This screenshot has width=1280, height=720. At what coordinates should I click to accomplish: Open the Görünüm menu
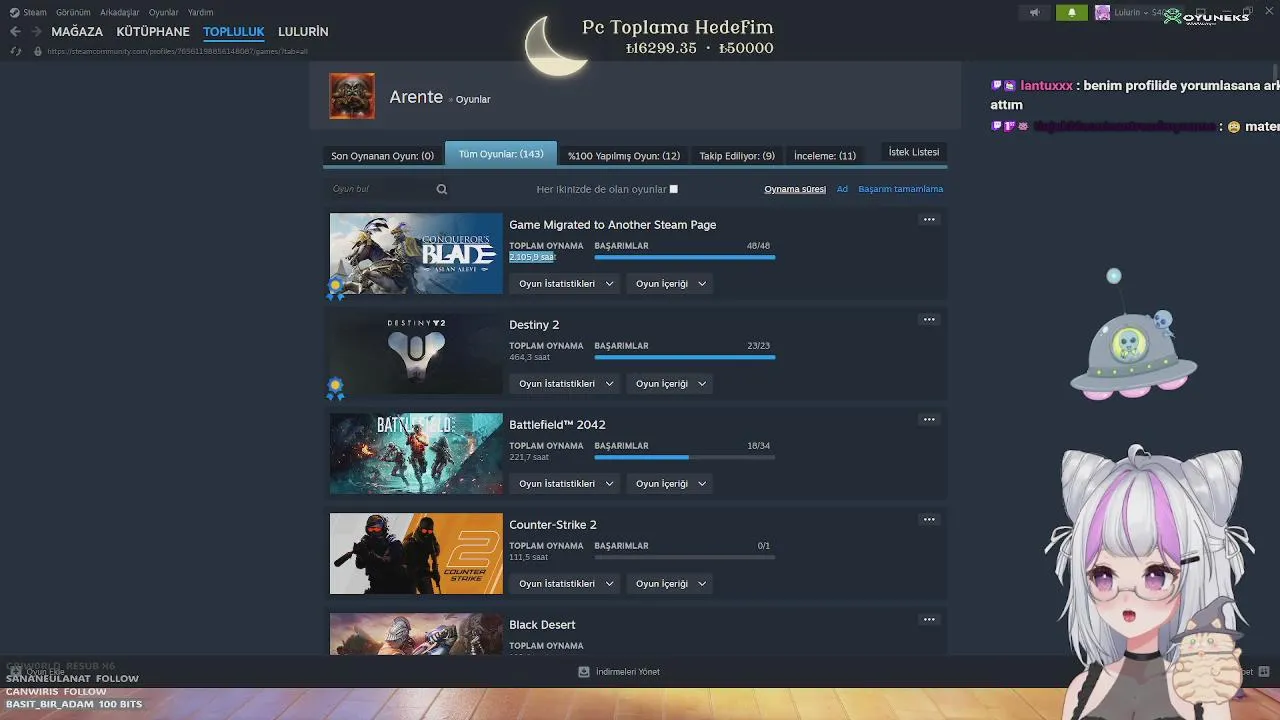coord(73,12)
